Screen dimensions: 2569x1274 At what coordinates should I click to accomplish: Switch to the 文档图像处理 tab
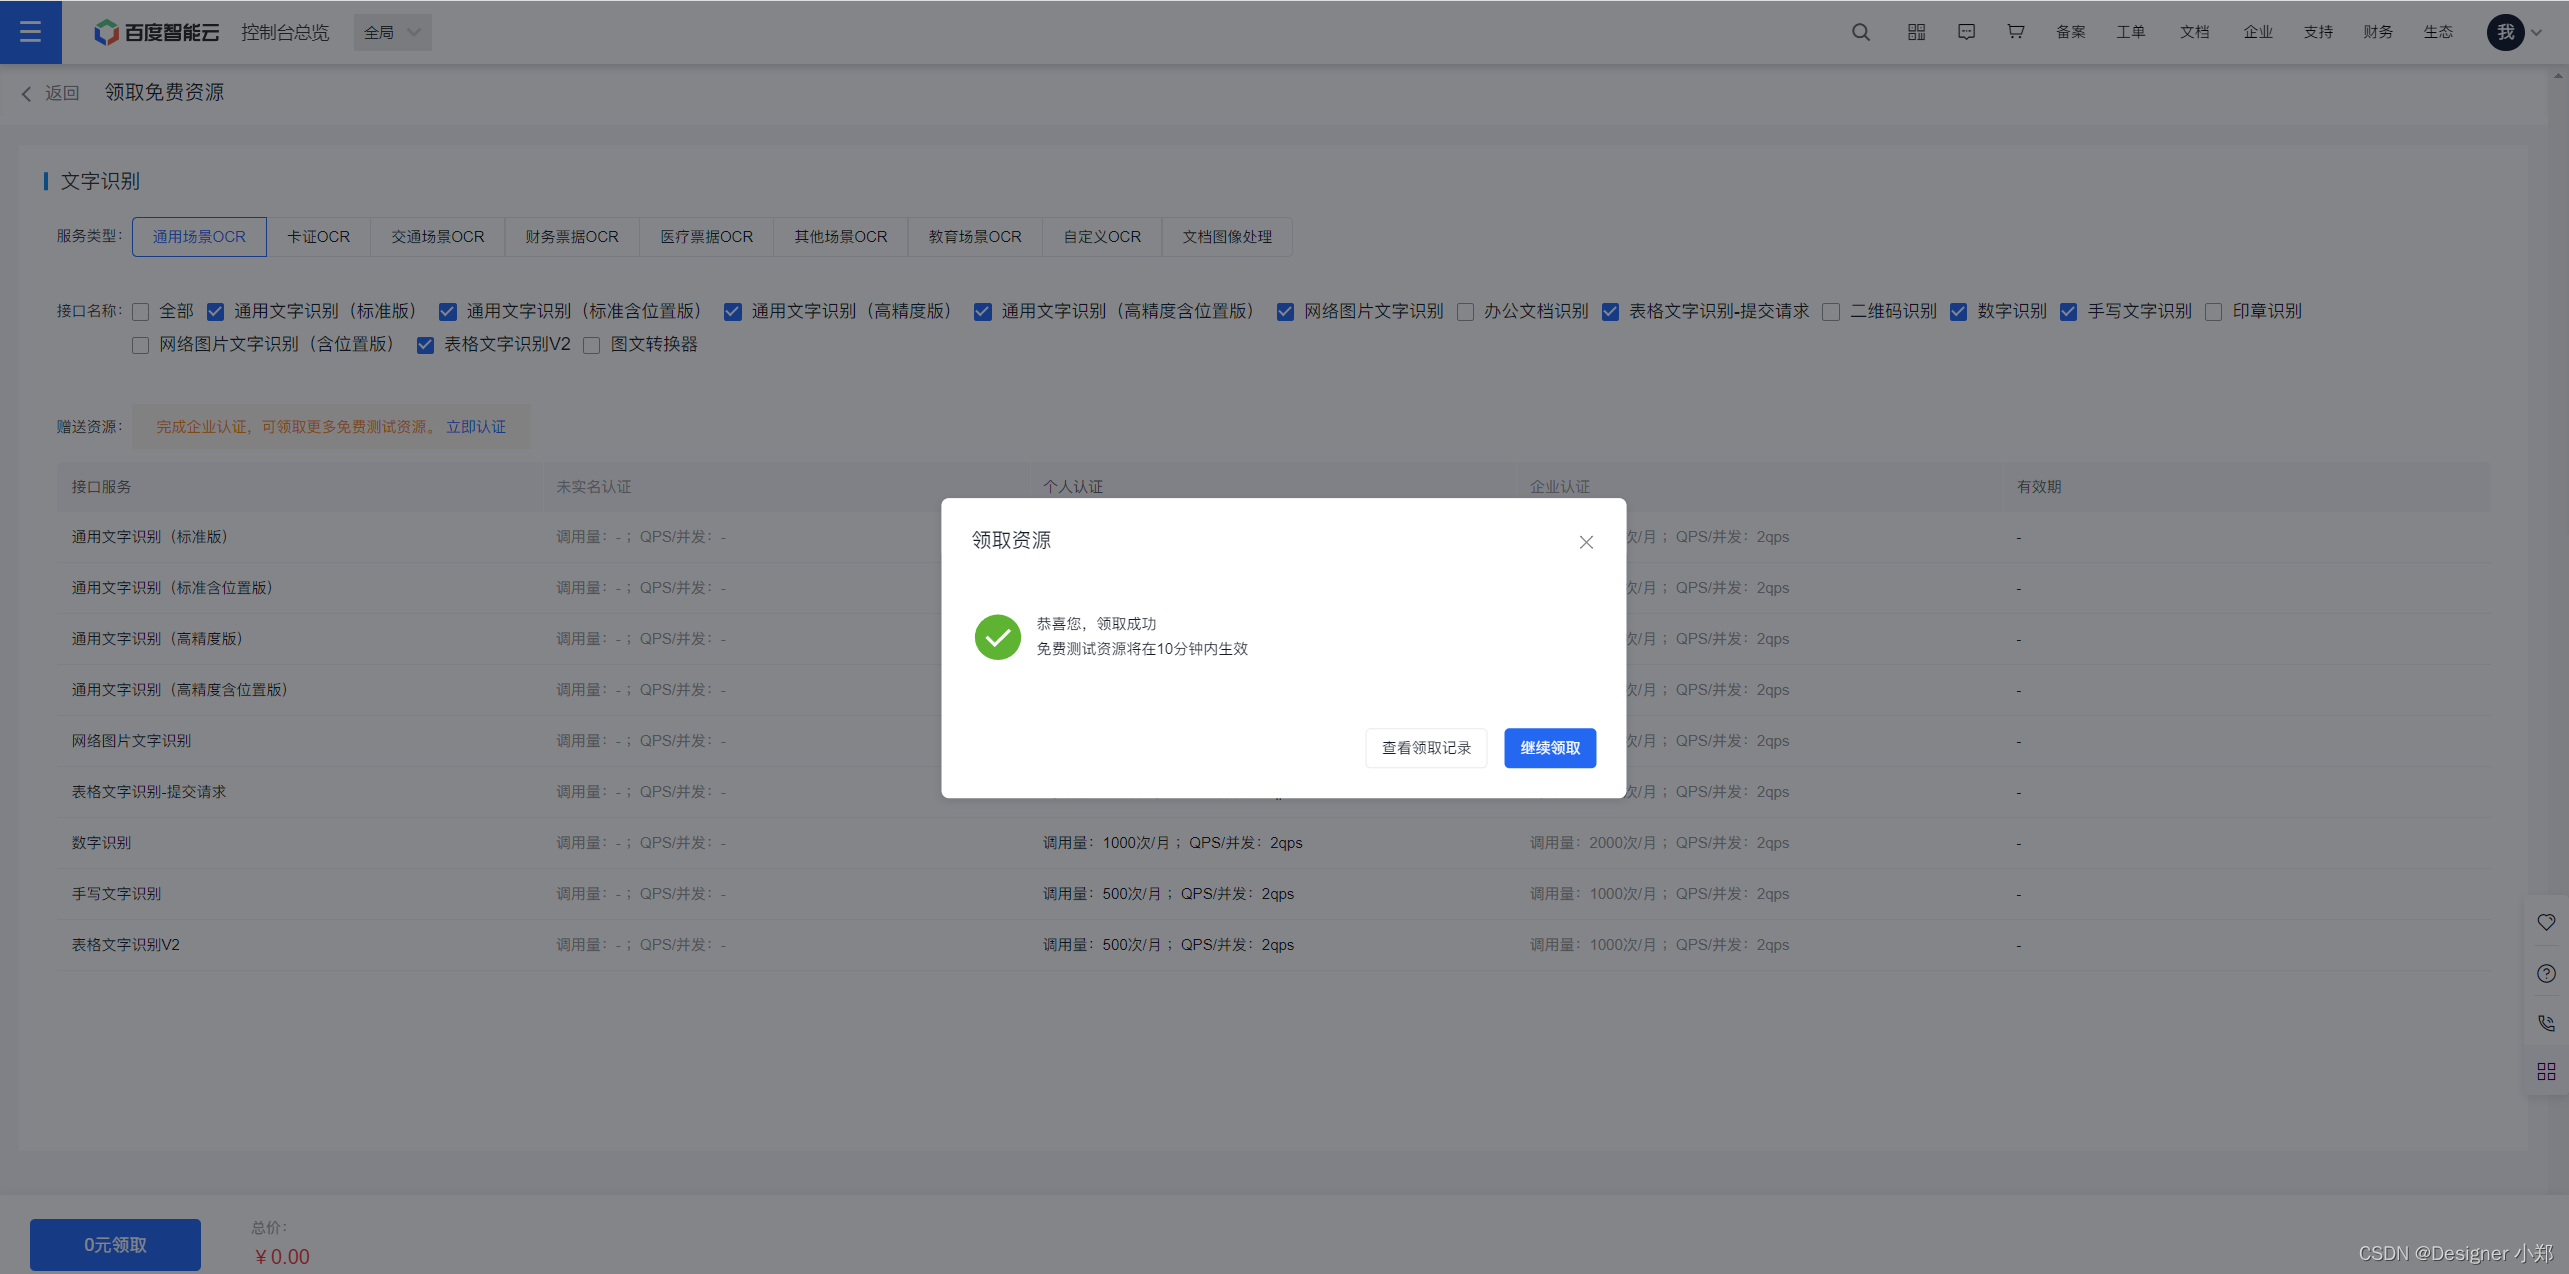[1227, 237]
